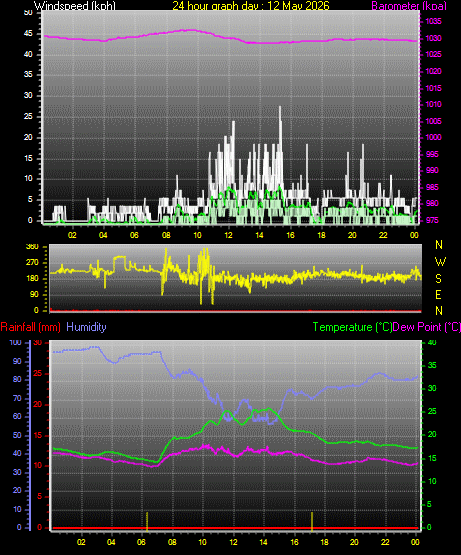Click the yellow marker near 17 on rainfall chart
This screenshot has width=461, height=555.
[x=312, y=521]
